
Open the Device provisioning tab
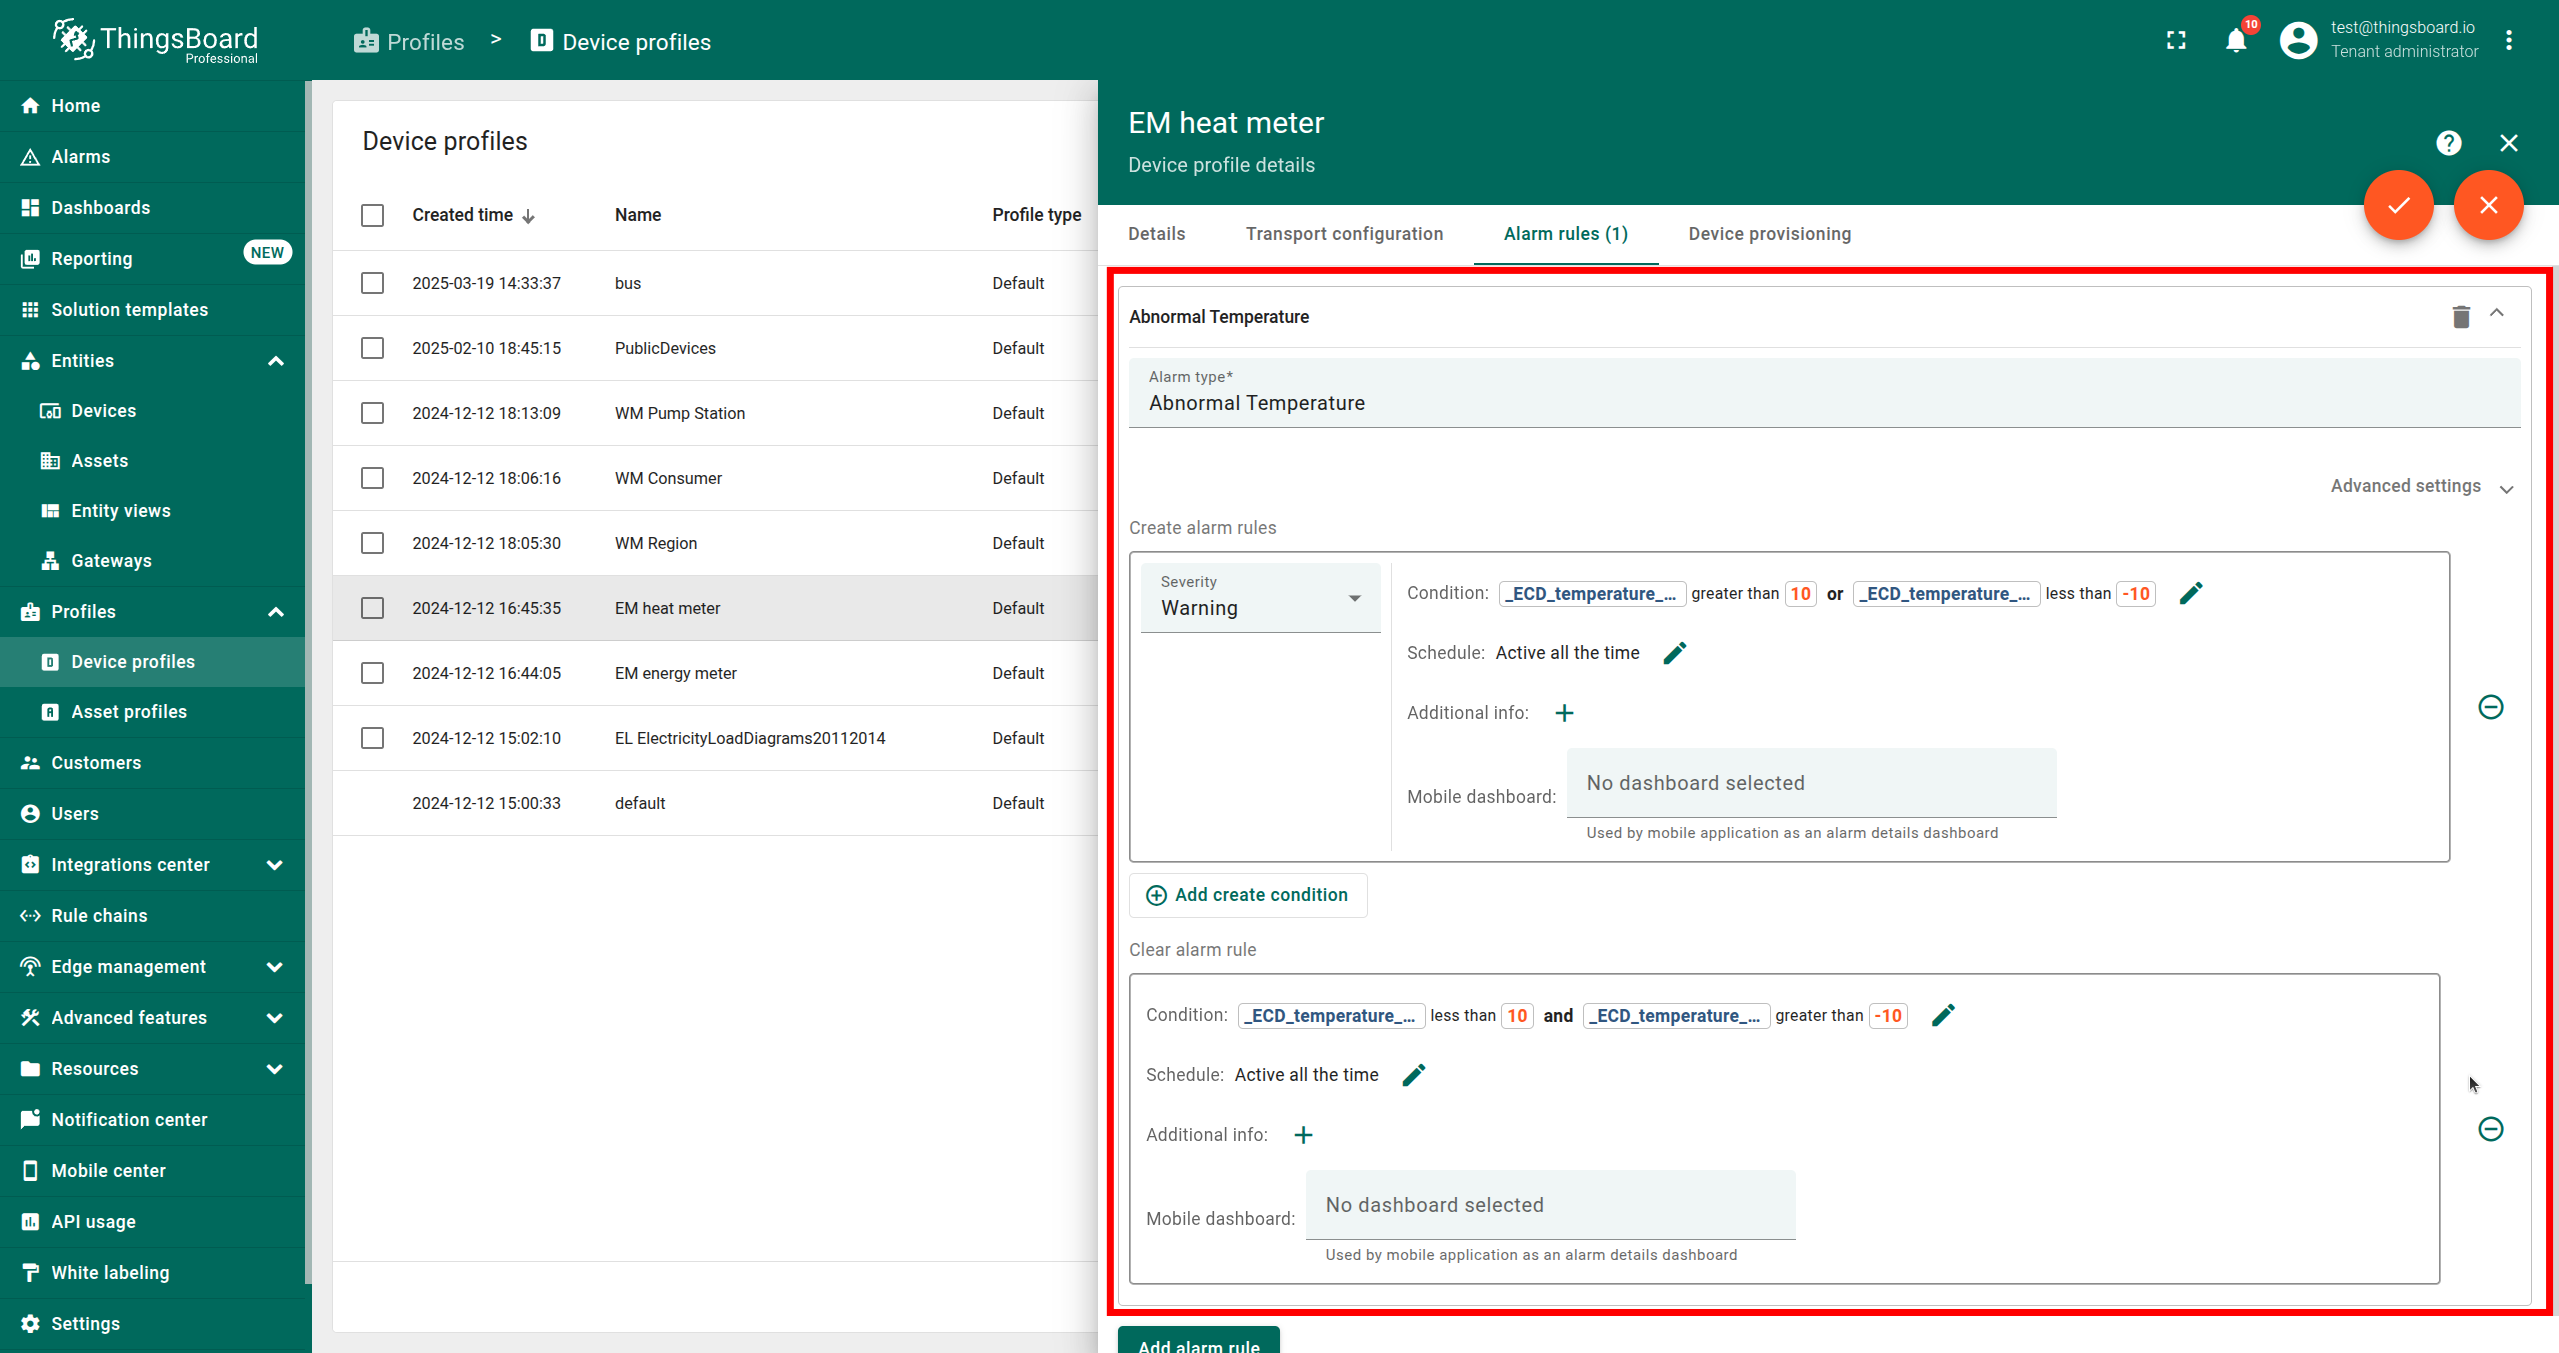1769,234
